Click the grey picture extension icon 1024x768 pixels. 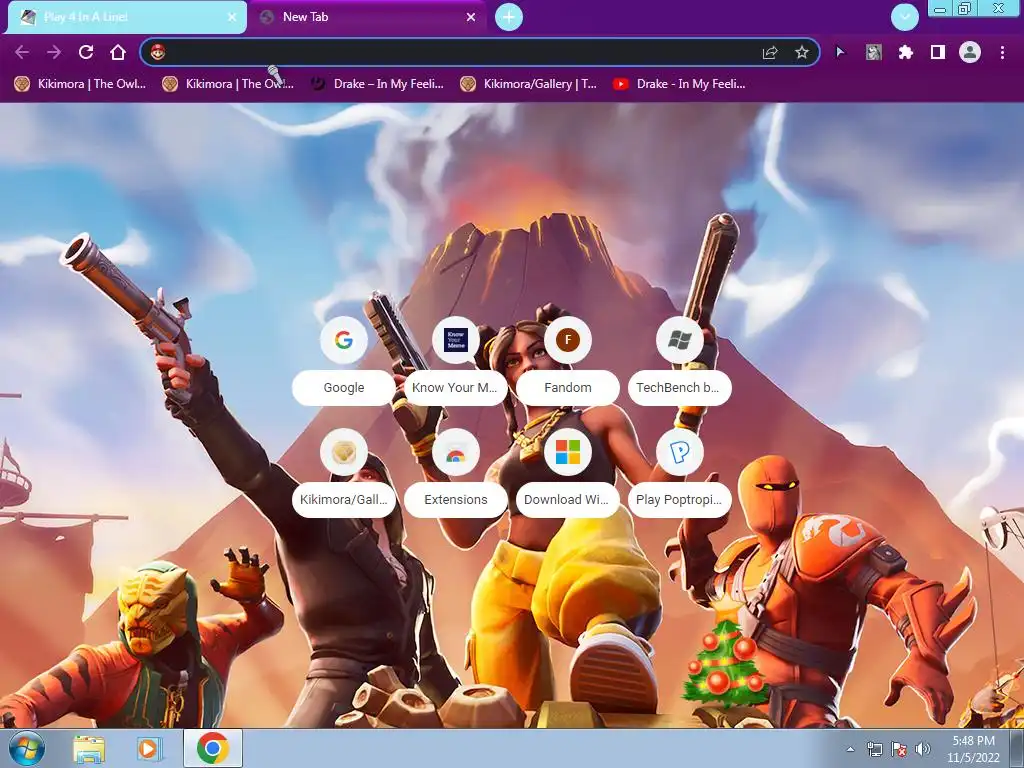[x=873, y=52]
